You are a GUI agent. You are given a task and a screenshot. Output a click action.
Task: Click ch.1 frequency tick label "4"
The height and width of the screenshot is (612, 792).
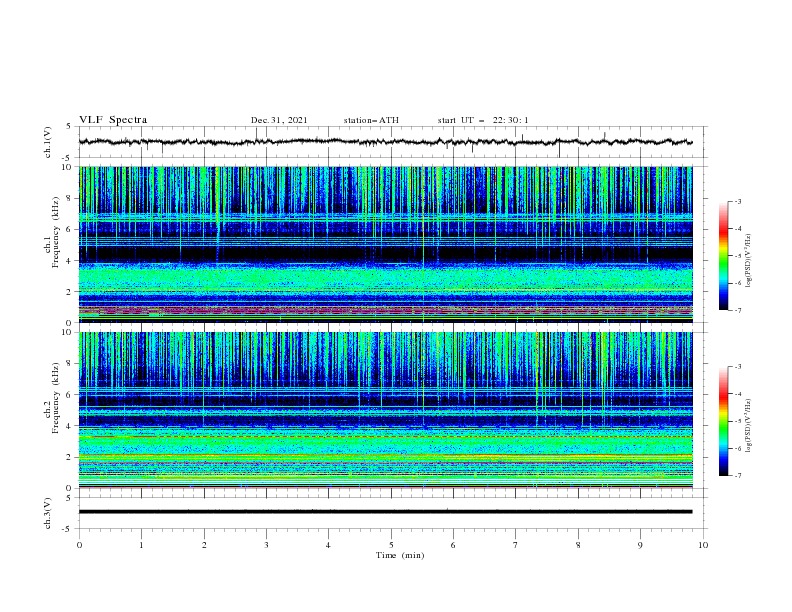click(x=70, y=261)
